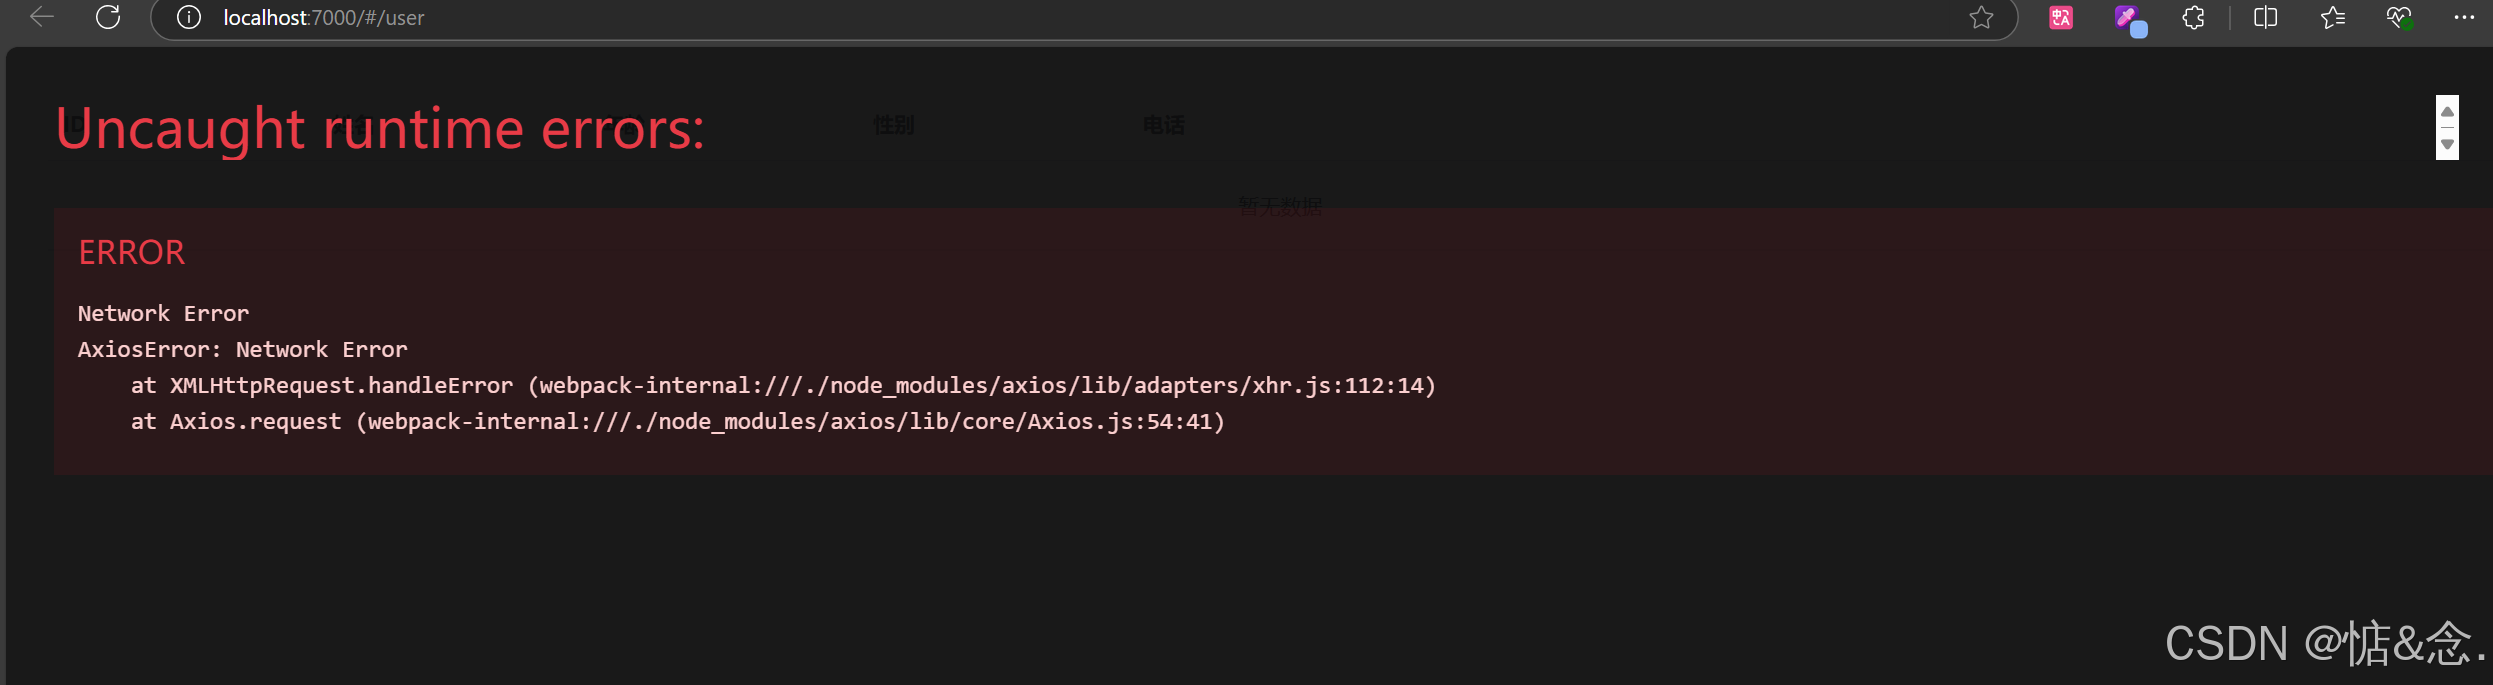Open the Favorites list panel
The width and height of the screenshot is (2493, 685).
(2332, 18)
